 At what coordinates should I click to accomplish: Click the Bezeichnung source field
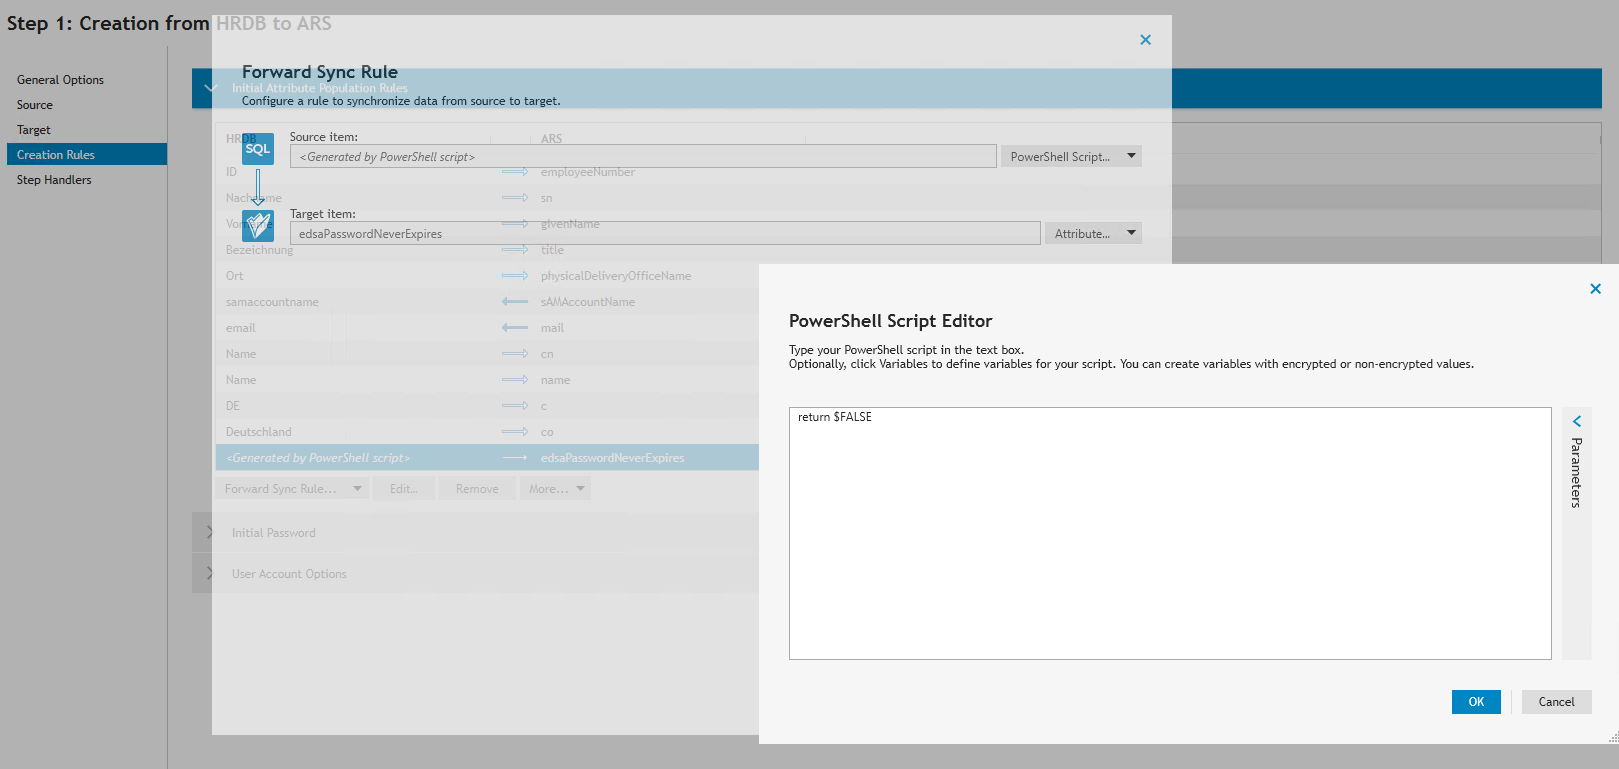[260, 250]
